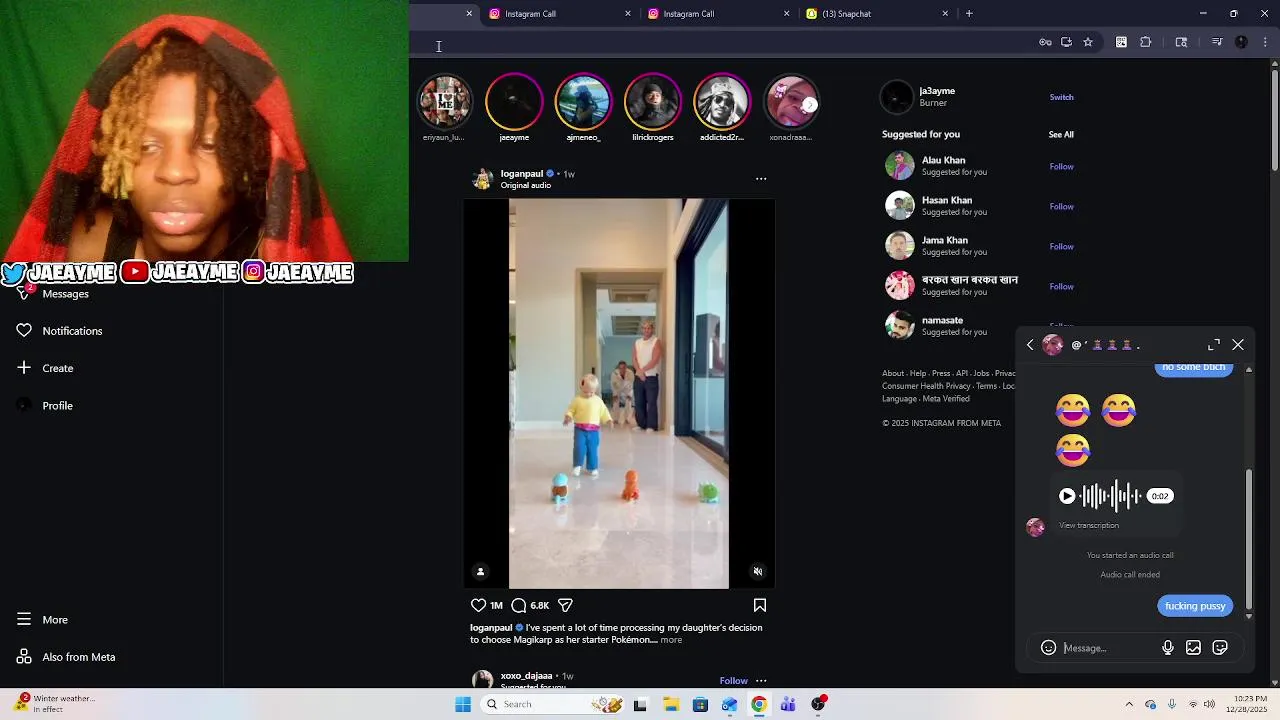Like the loganpaul post with the heart
This screenshot has width=1280, height=720.
tap(478, 605)
